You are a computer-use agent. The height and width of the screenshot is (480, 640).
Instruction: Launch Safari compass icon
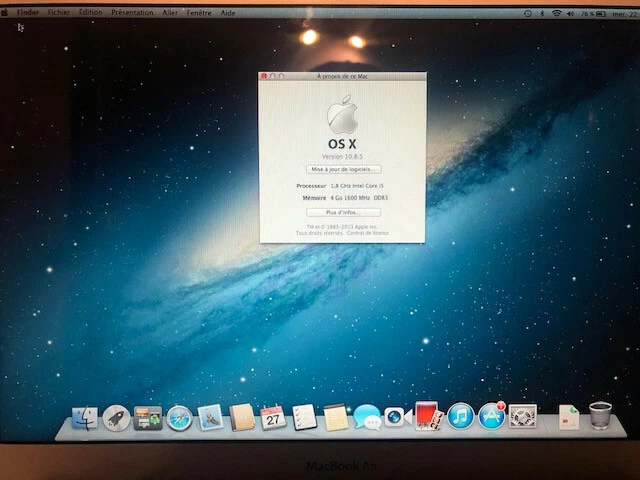179,418
